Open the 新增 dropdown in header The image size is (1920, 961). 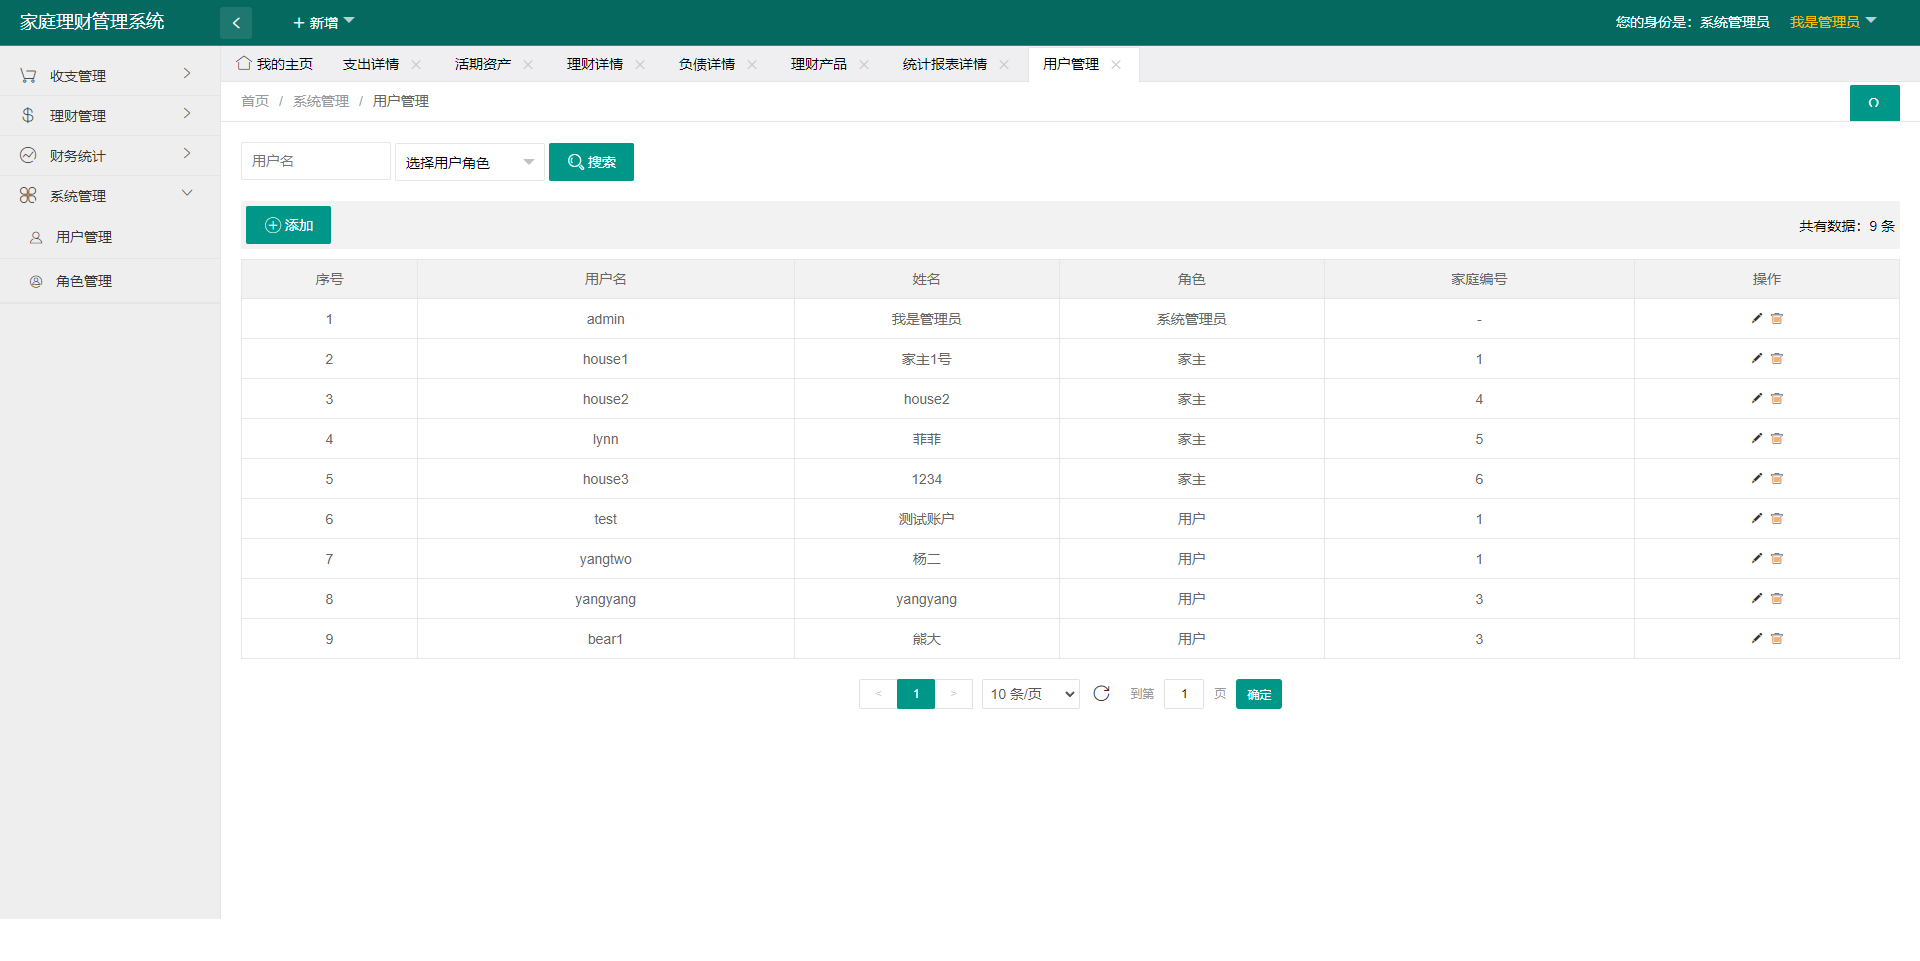[323, 23]
